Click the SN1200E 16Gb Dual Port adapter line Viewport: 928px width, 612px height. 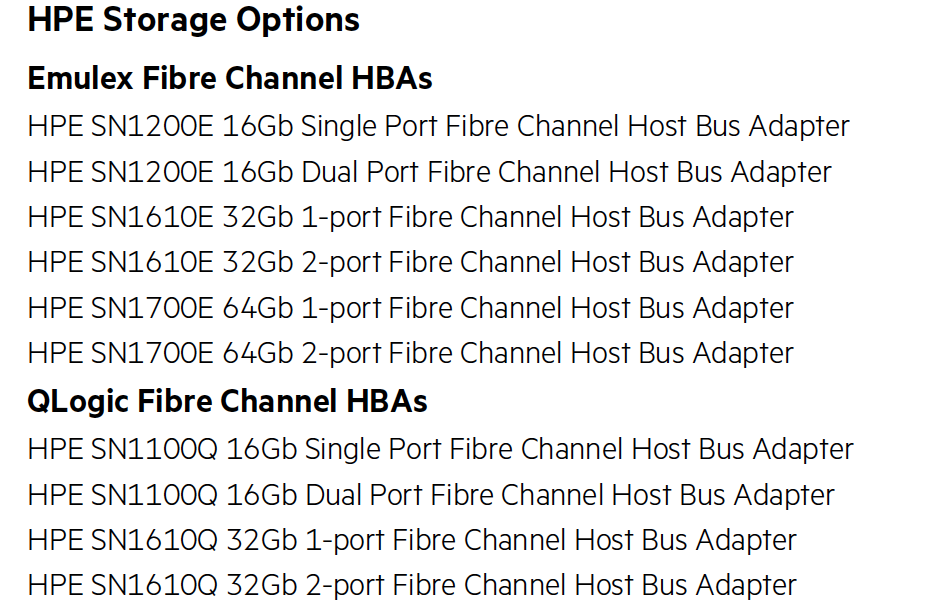430,172
